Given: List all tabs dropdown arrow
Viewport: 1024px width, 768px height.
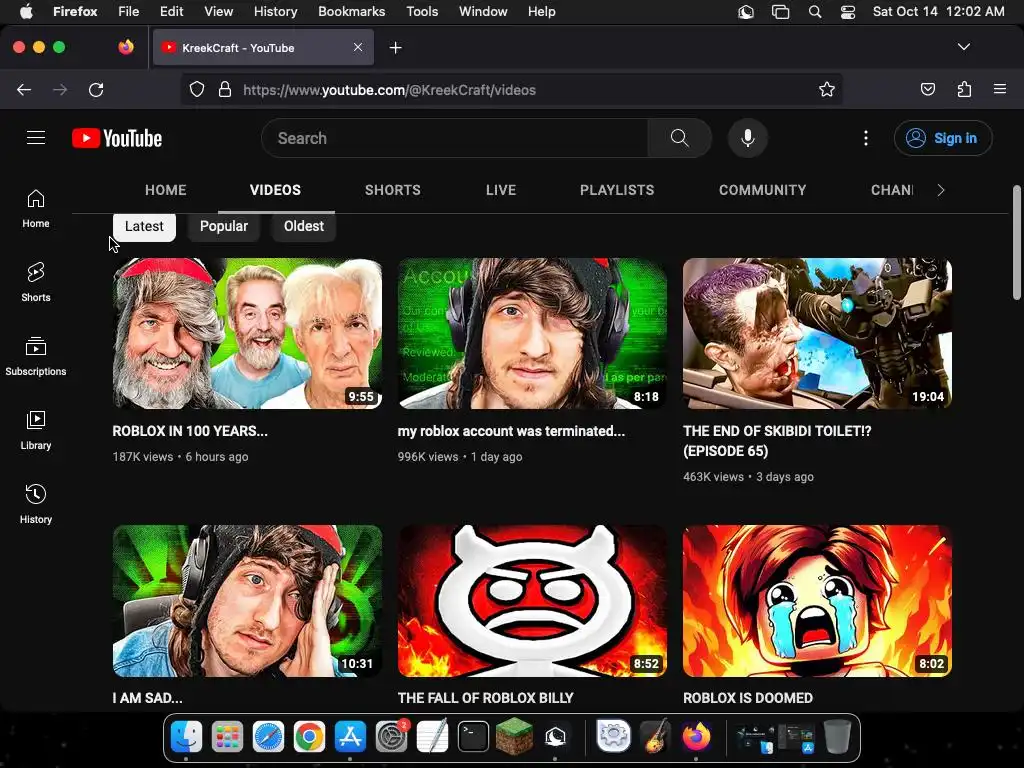Looking at the screenshot, I should point(964,47).
